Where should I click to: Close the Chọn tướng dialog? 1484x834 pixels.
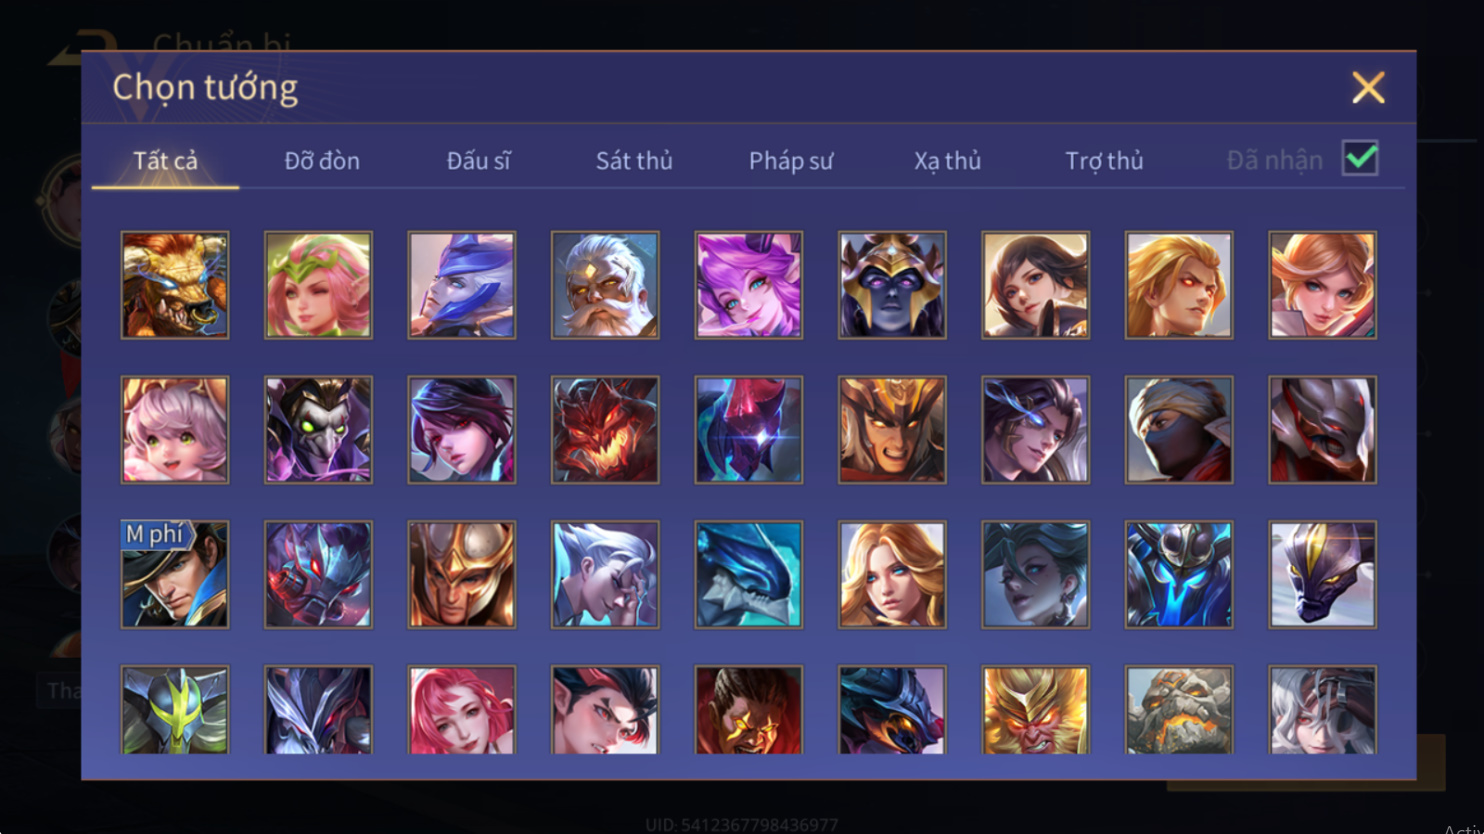pos(1368,88)
